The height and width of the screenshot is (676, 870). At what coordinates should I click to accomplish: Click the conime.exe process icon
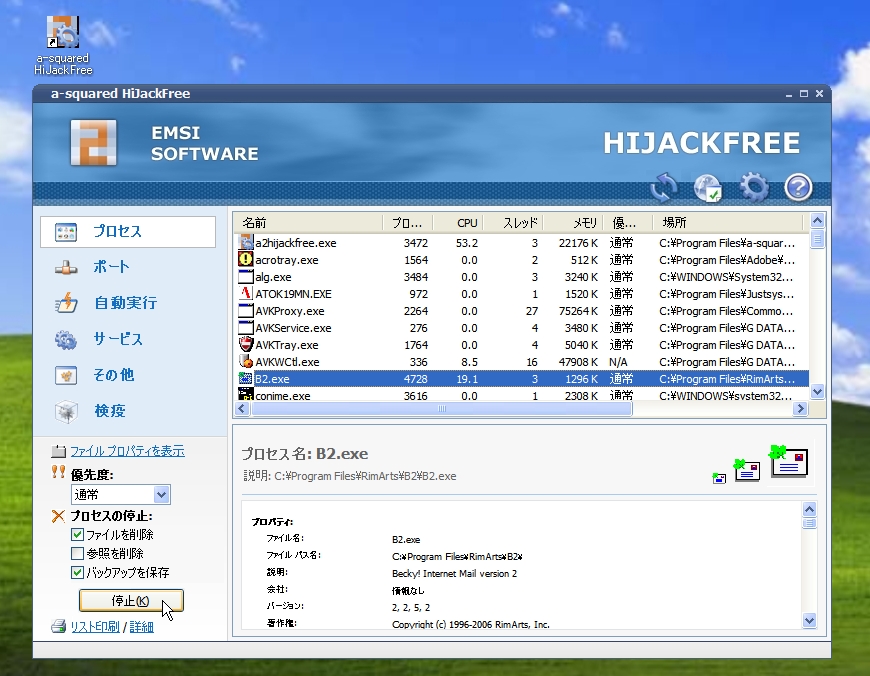[246, 395]
